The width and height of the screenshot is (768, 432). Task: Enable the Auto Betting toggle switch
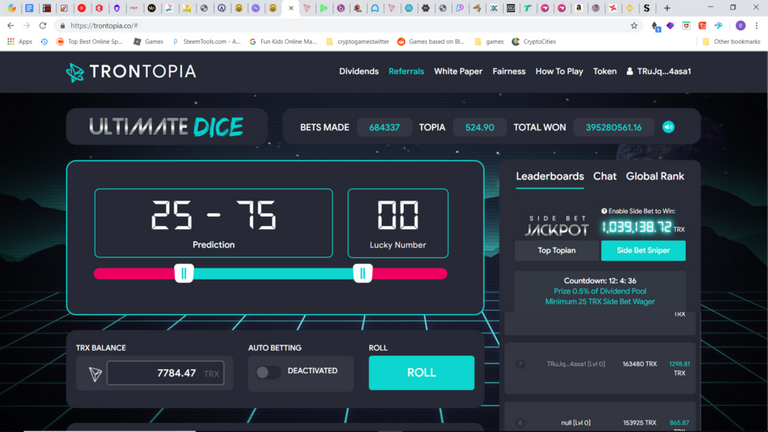tap(268, 373)
